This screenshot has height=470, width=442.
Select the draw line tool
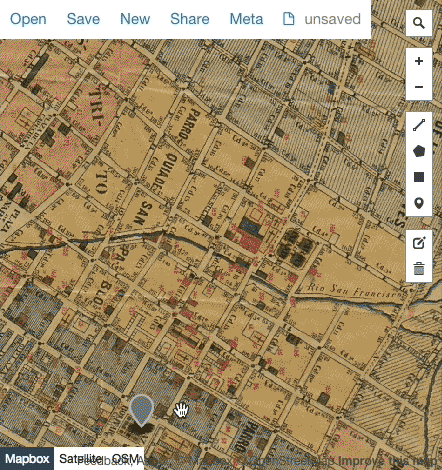tap(419, 125)
